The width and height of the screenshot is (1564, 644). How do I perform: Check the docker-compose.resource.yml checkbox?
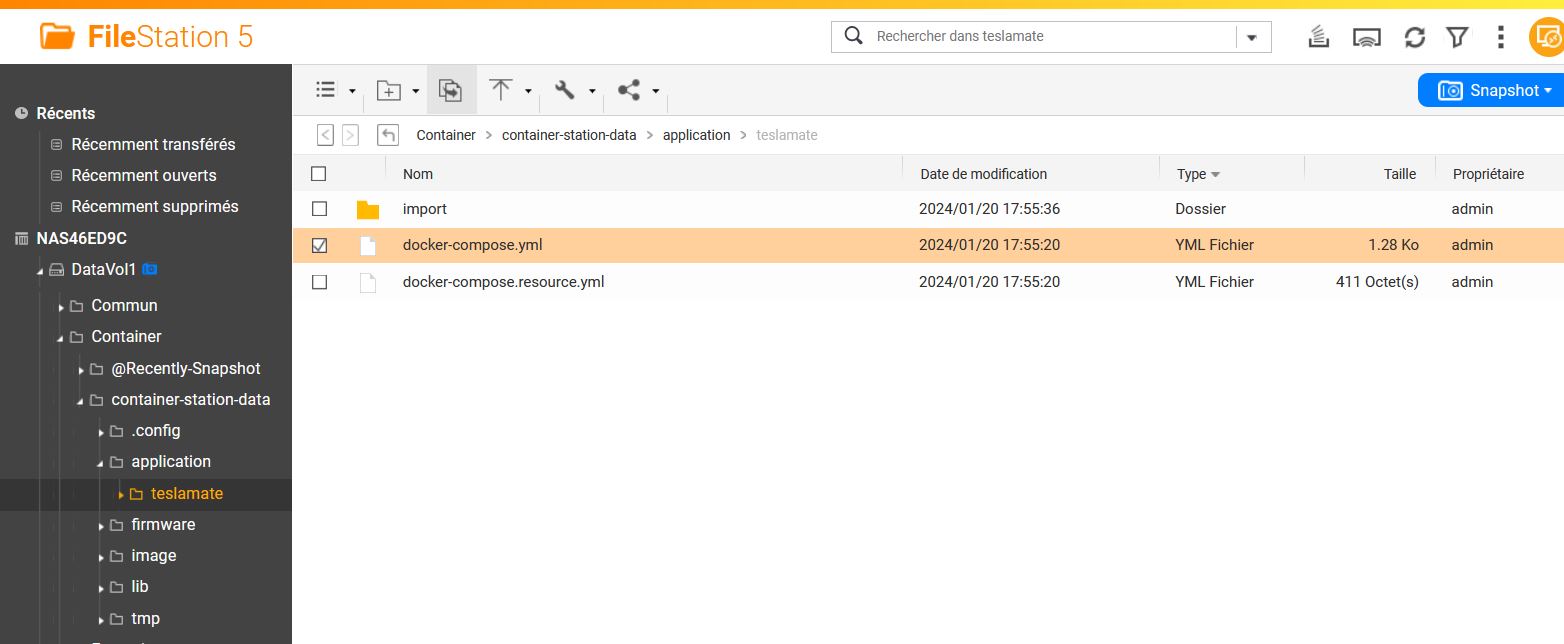(x=319, y=282)
